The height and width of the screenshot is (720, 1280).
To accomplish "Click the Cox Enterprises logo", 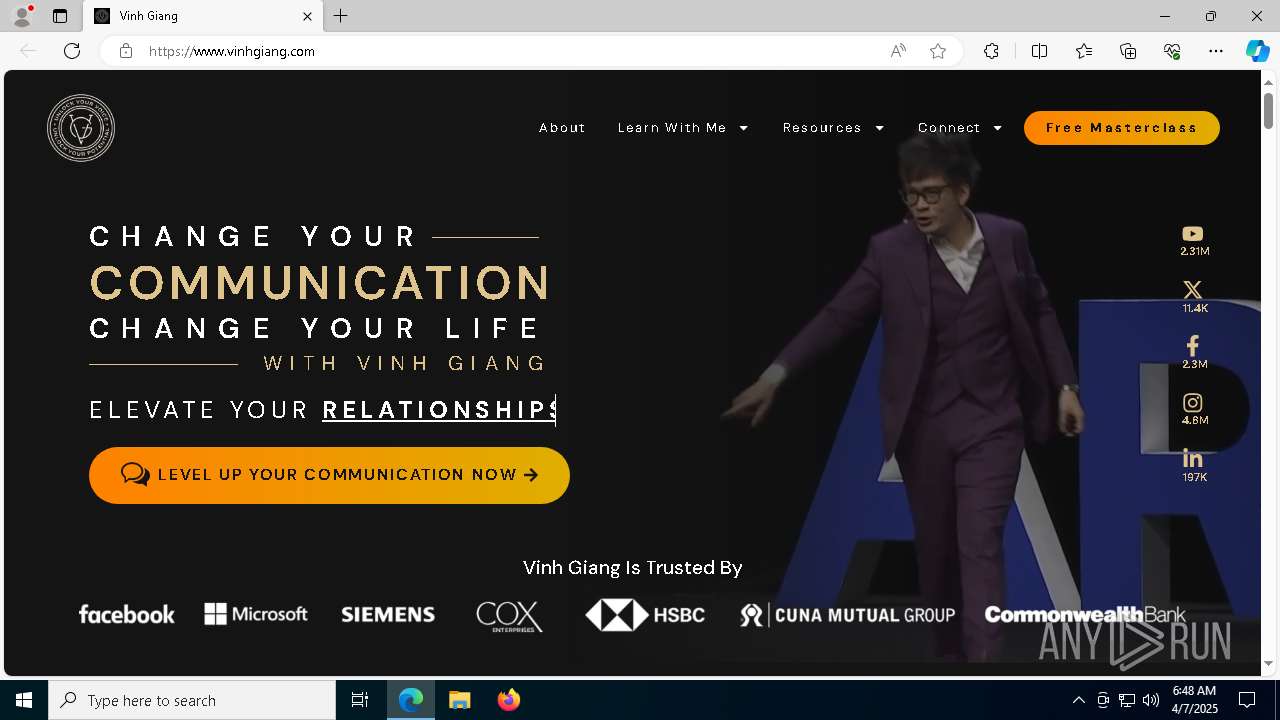I will coord(510,616).
